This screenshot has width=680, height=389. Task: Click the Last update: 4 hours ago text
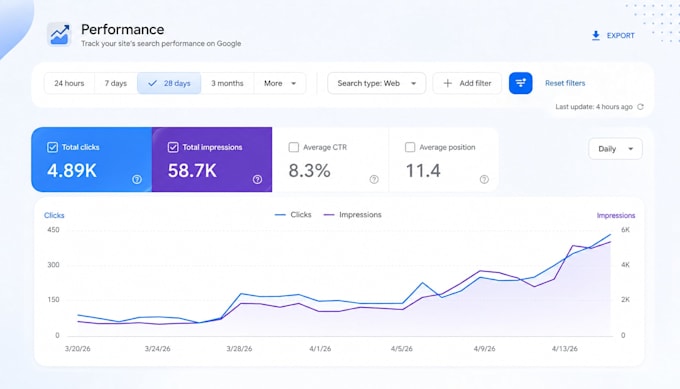point(594,107)
